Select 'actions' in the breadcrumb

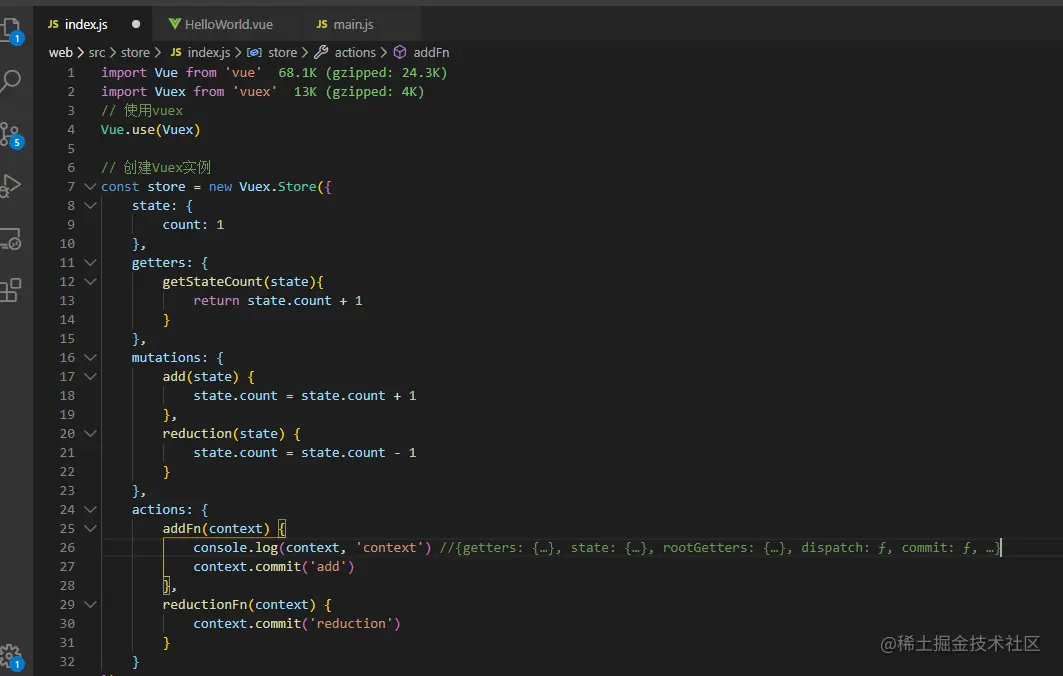click(x=355, y=52)
